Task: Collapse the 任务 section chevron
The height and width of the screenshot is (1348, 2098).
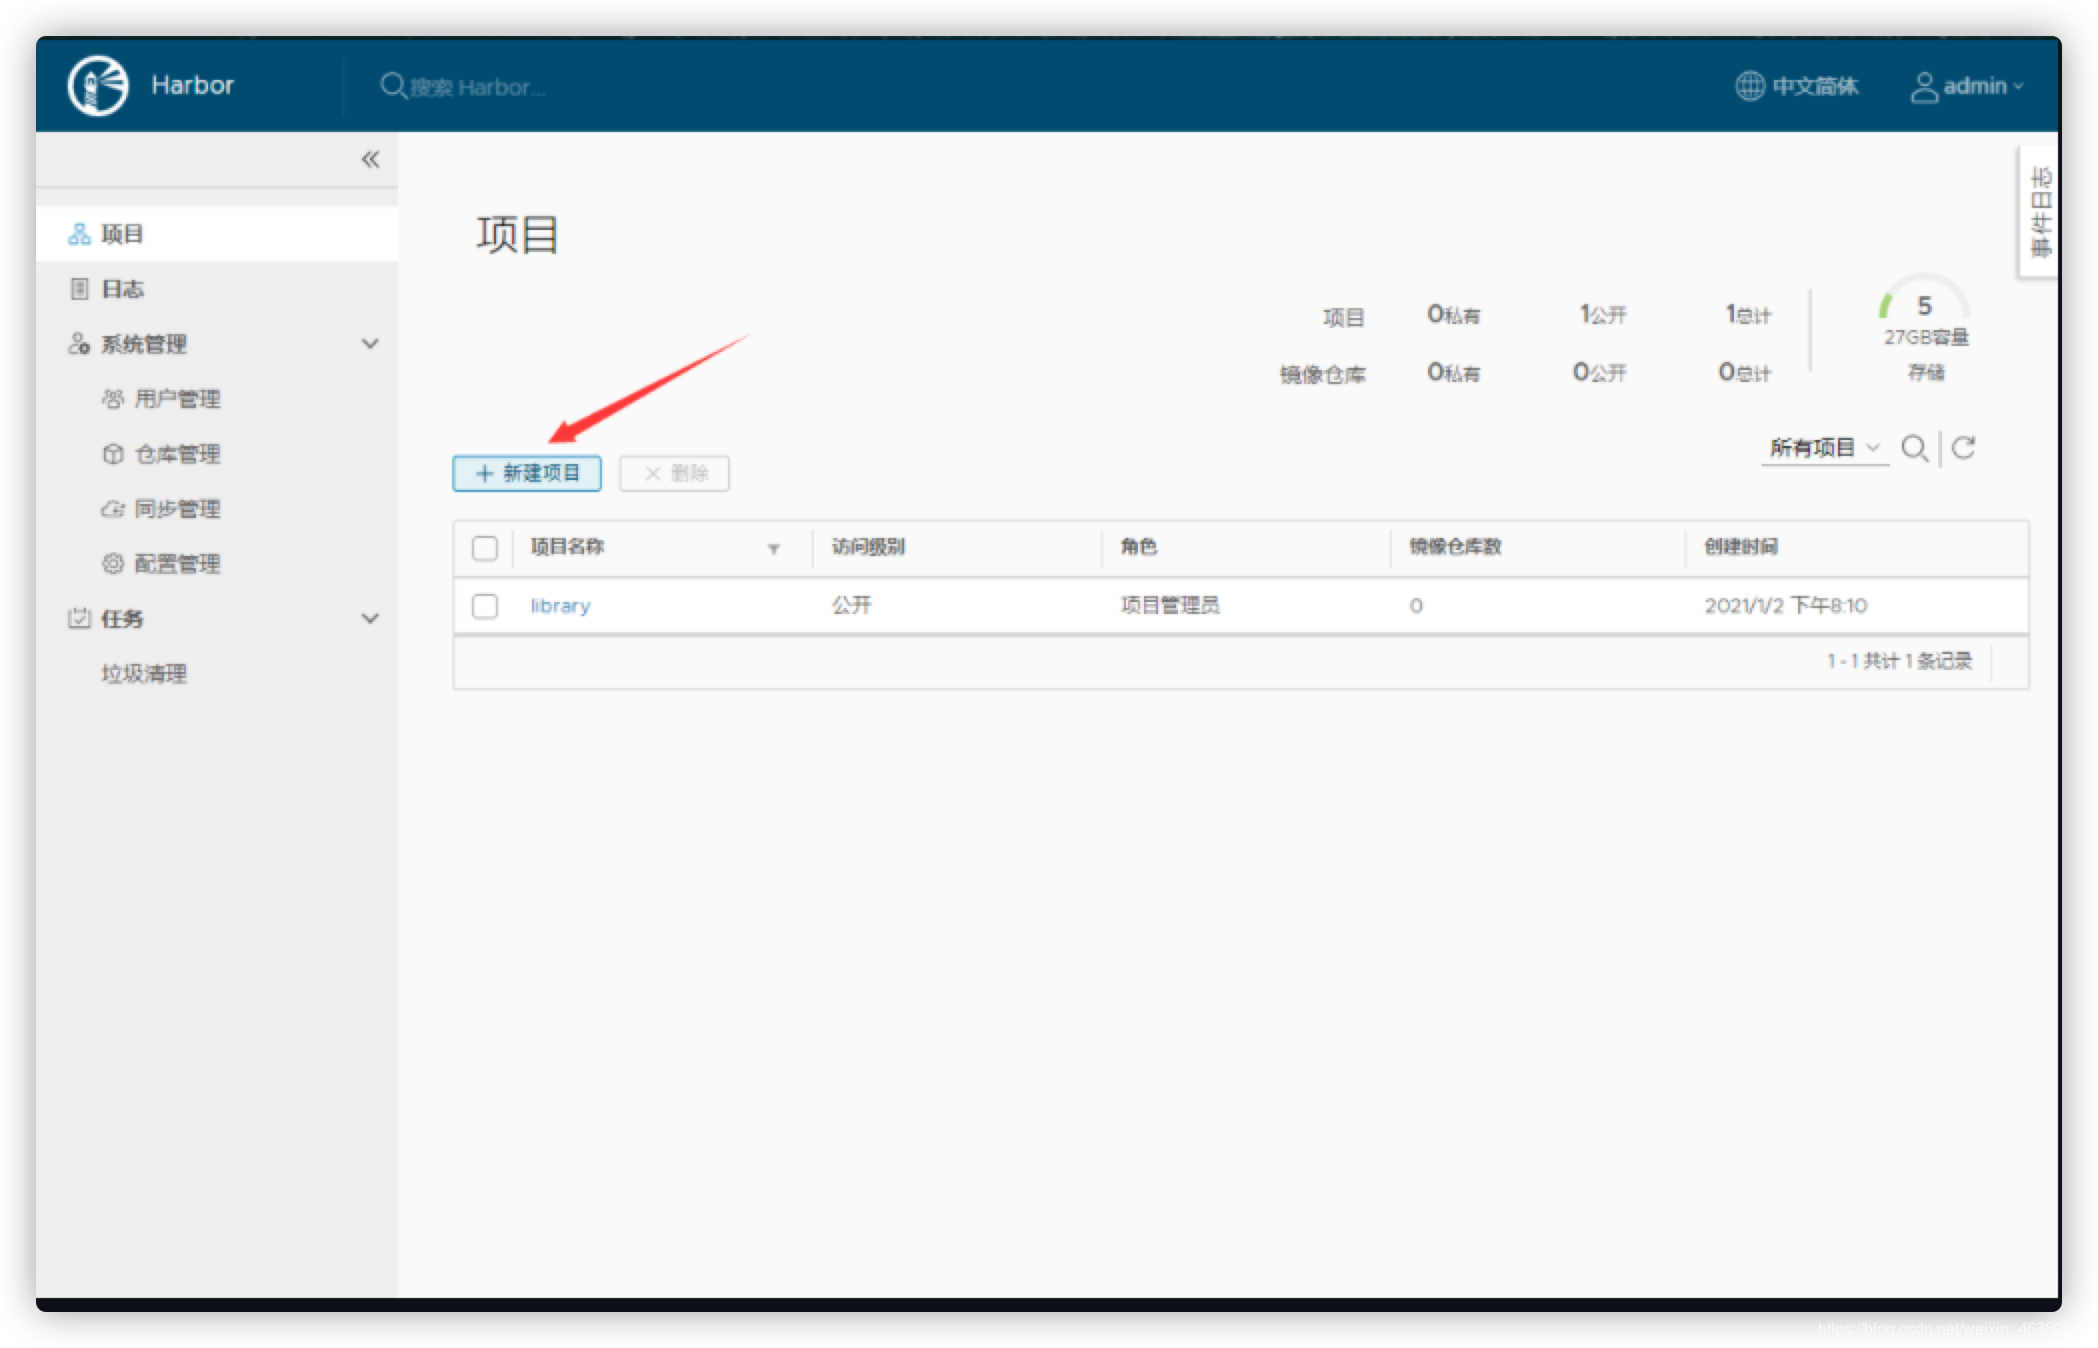Action: (x=370, y=619)
